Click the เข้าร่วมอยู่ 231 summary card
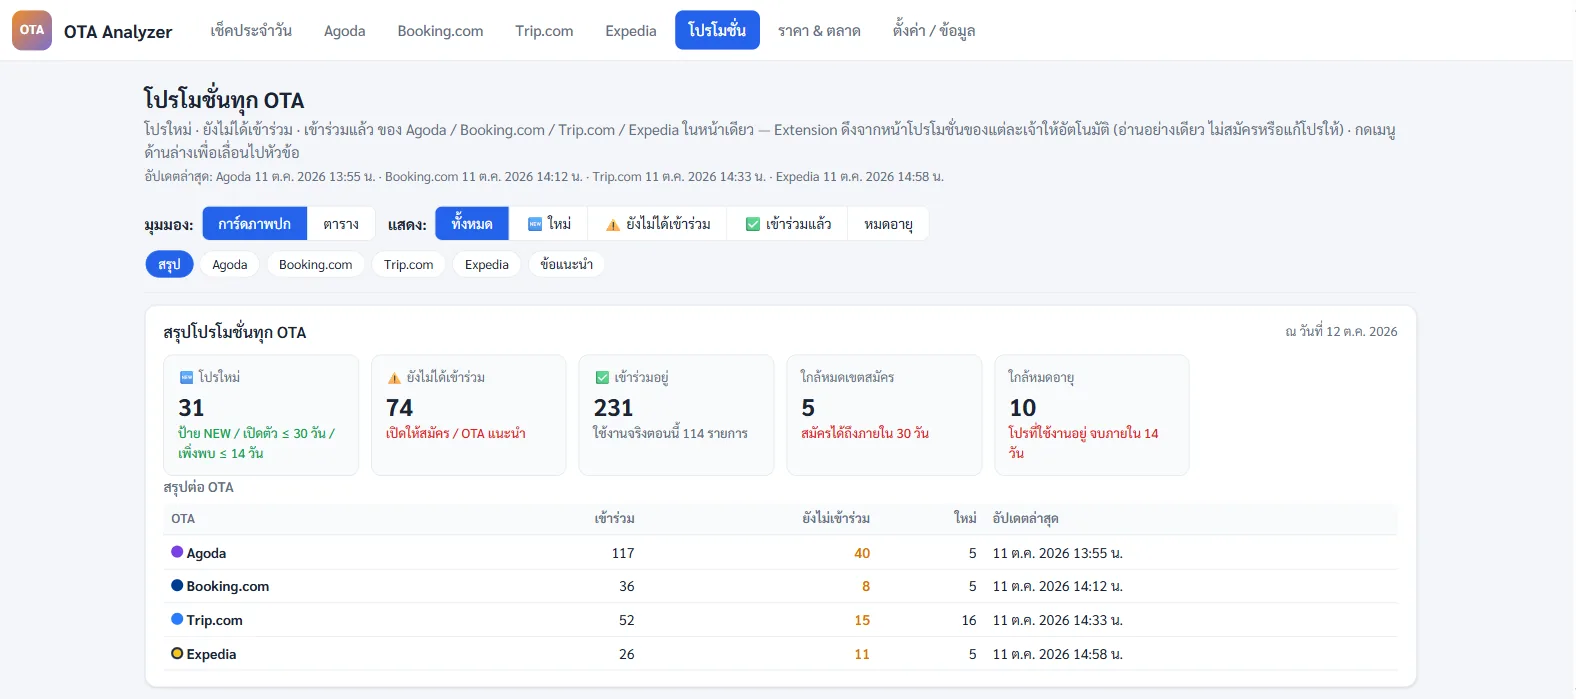 point(677,415)
